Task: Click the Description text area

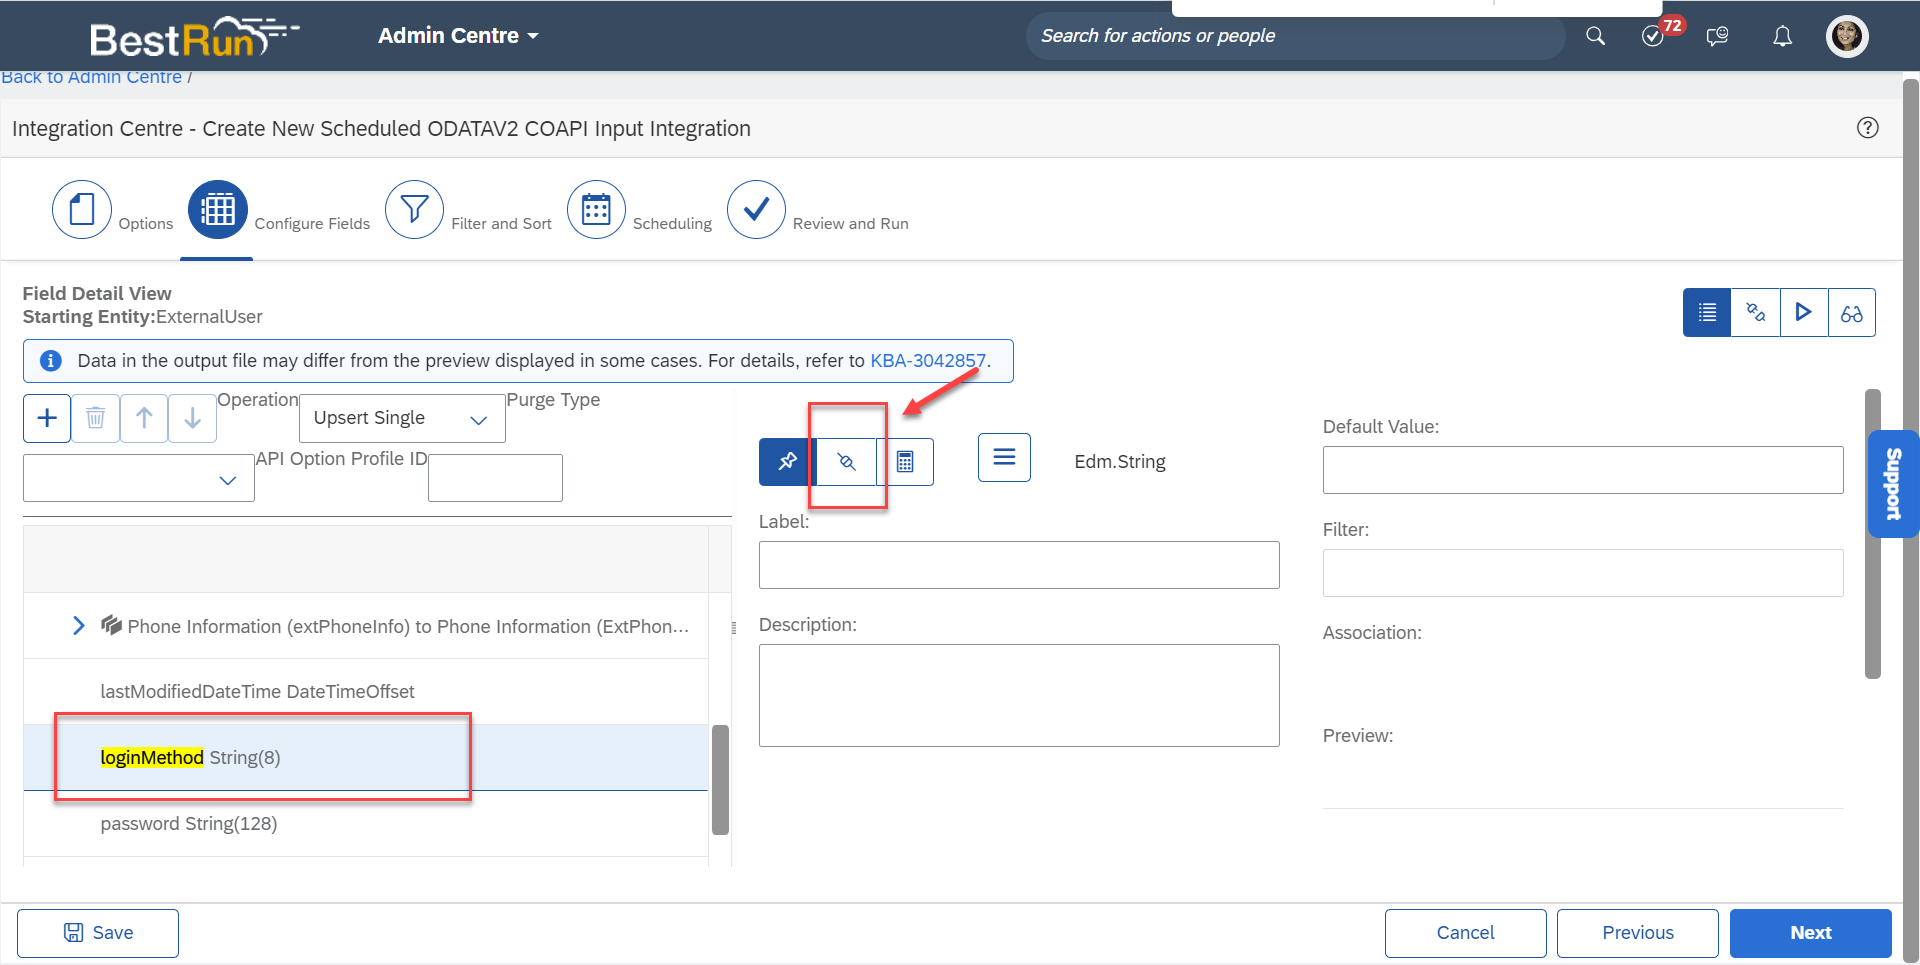Action: pos(1019,695)
